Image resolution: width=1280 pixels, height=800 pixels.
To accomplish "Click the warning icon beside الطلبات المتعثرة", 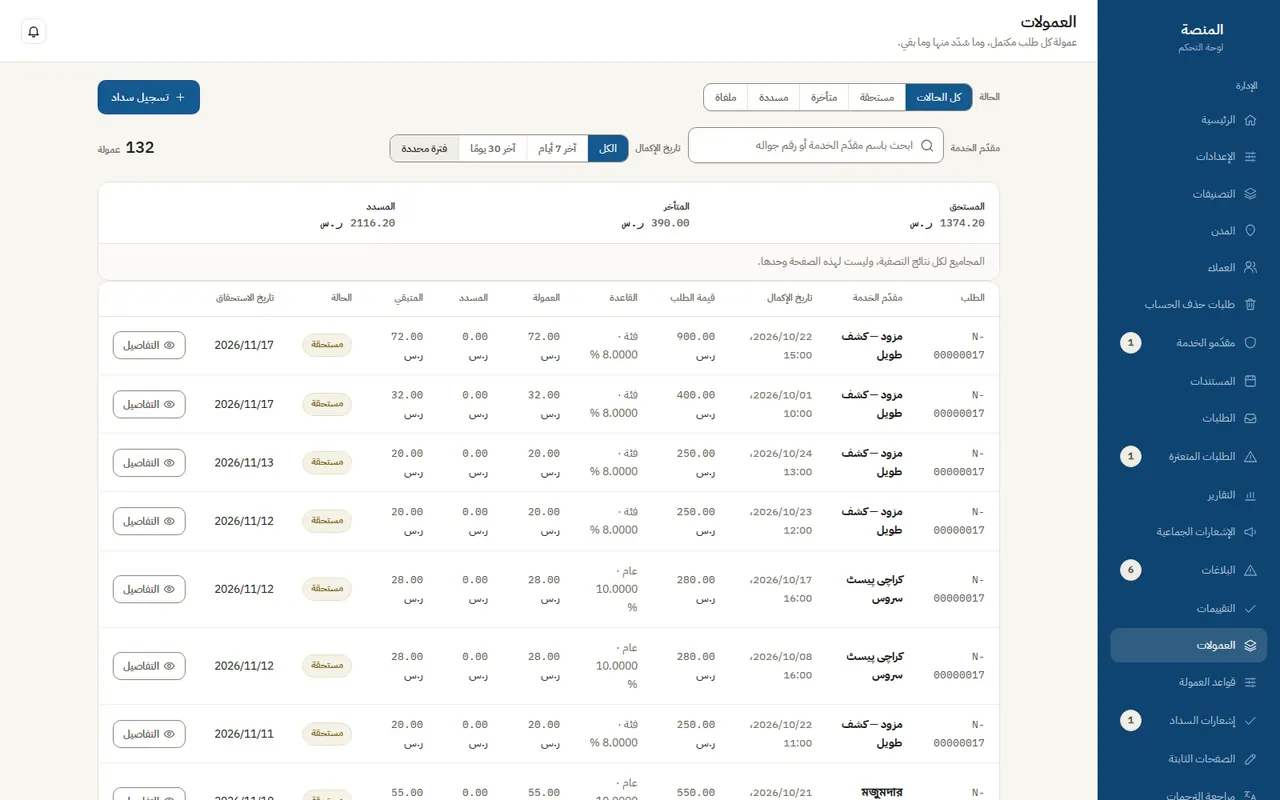I will click(x=1250, y=457).
